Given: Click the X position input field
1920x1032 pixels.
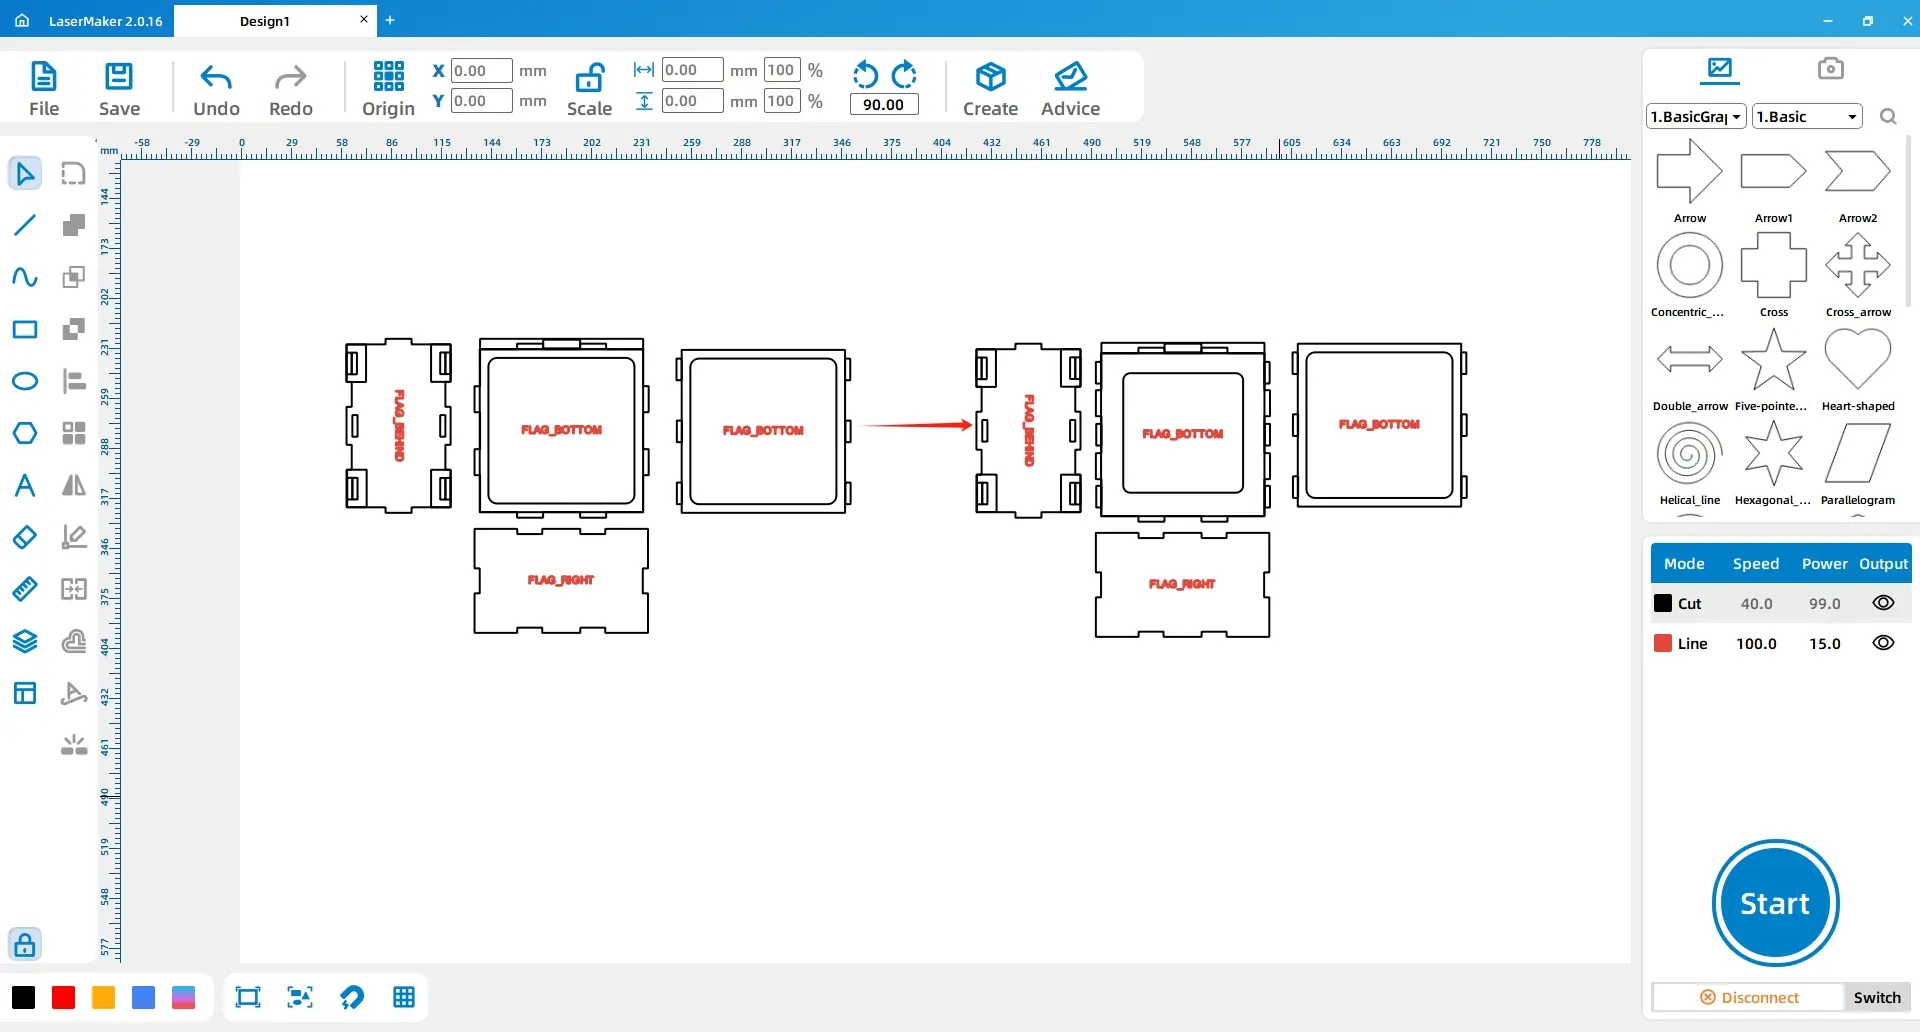Looking at the screenshot, I should 481,70.
